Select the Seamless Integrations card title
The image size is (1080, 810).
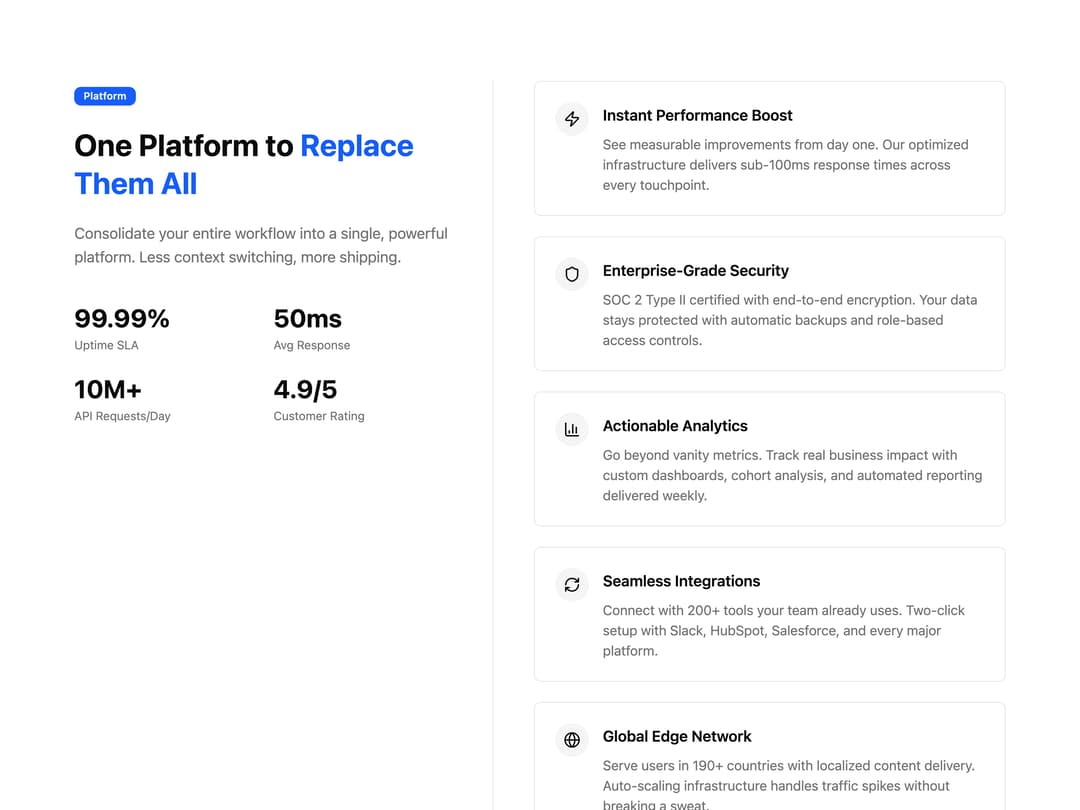pos(681,581)
